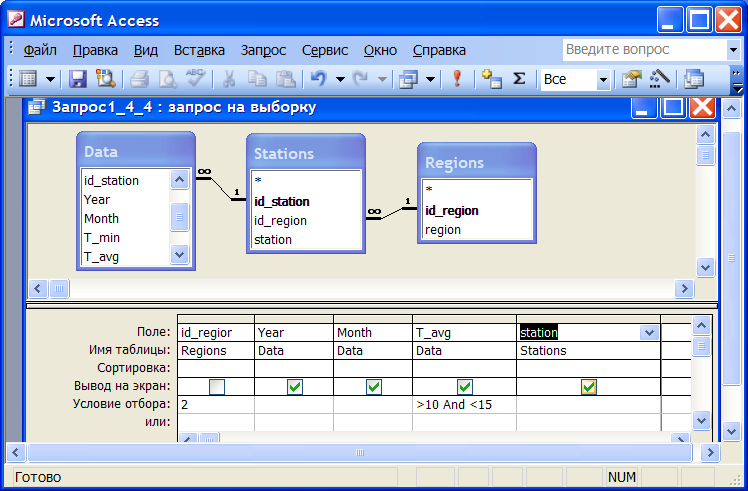Screen dimensions: 748x491
Task: Click the criteria cell containing 2
Action: pos(216,405)
